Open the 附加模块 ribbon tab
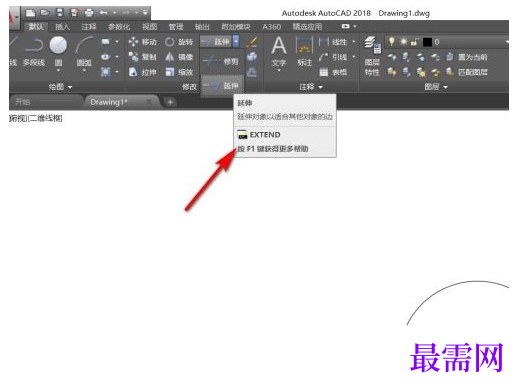 click(236, 27)
